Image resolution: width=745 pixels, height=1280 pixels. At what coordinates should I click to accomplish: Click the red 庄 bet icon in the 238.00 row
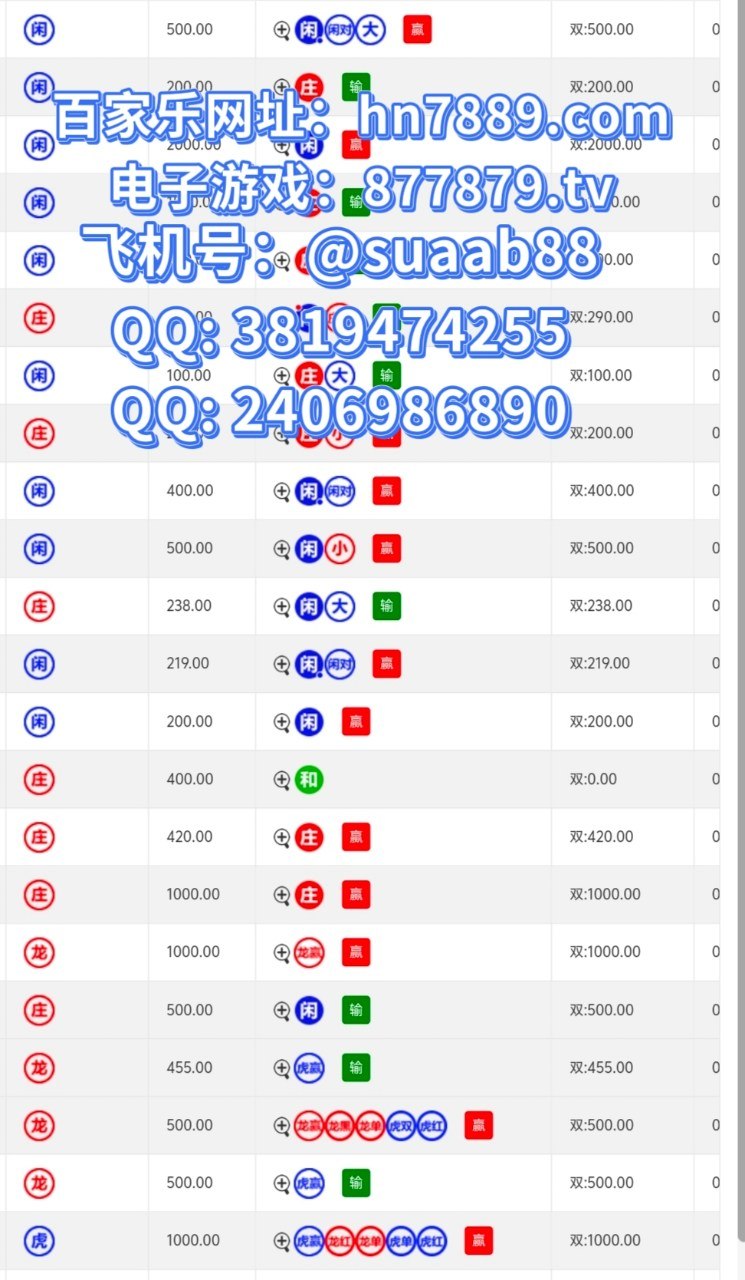pyautogui.click(x=39, y=606)
